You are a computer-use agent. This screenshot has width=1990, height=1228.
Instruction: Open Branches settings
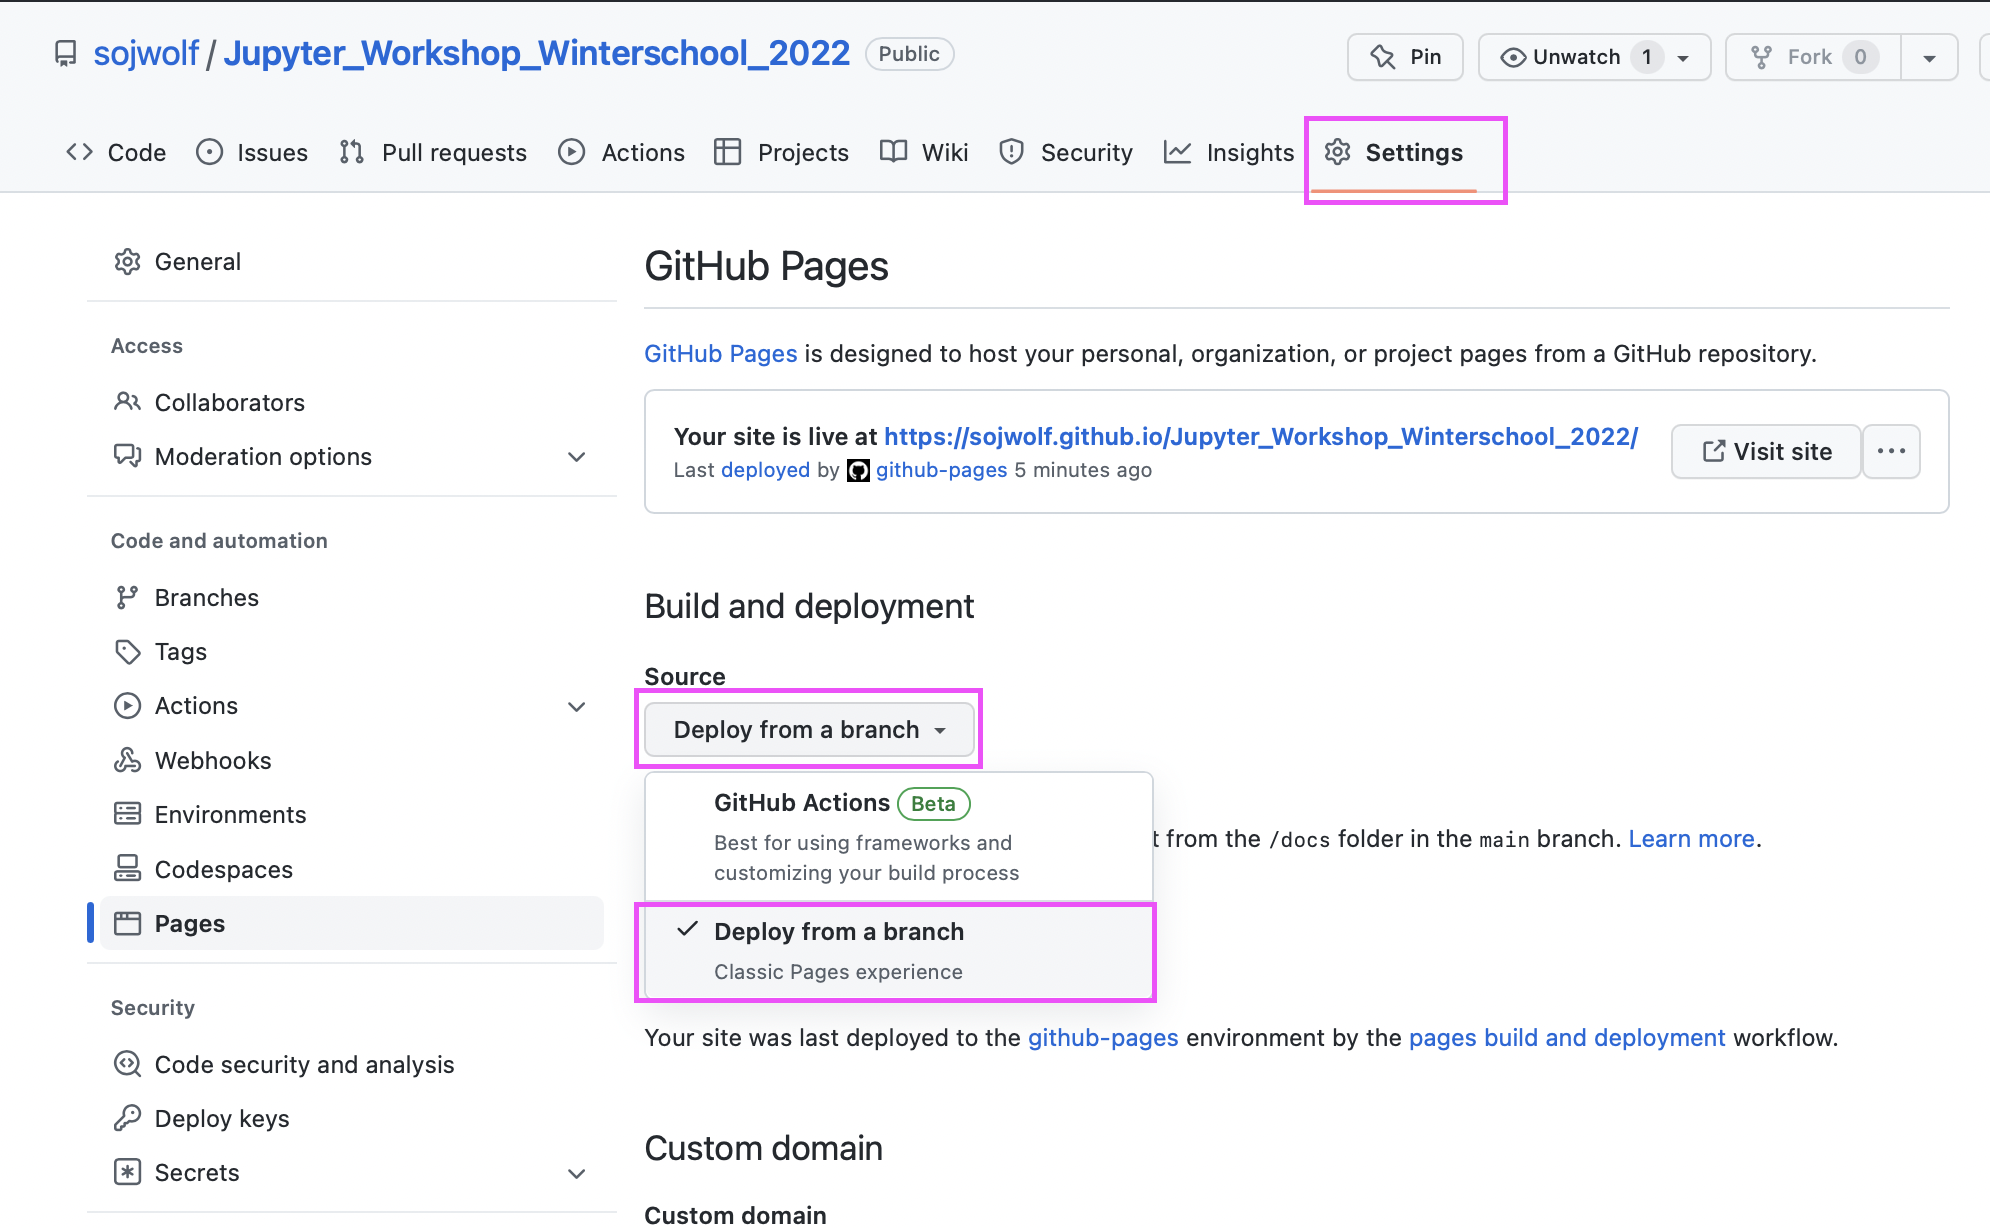tap(352, 598)
